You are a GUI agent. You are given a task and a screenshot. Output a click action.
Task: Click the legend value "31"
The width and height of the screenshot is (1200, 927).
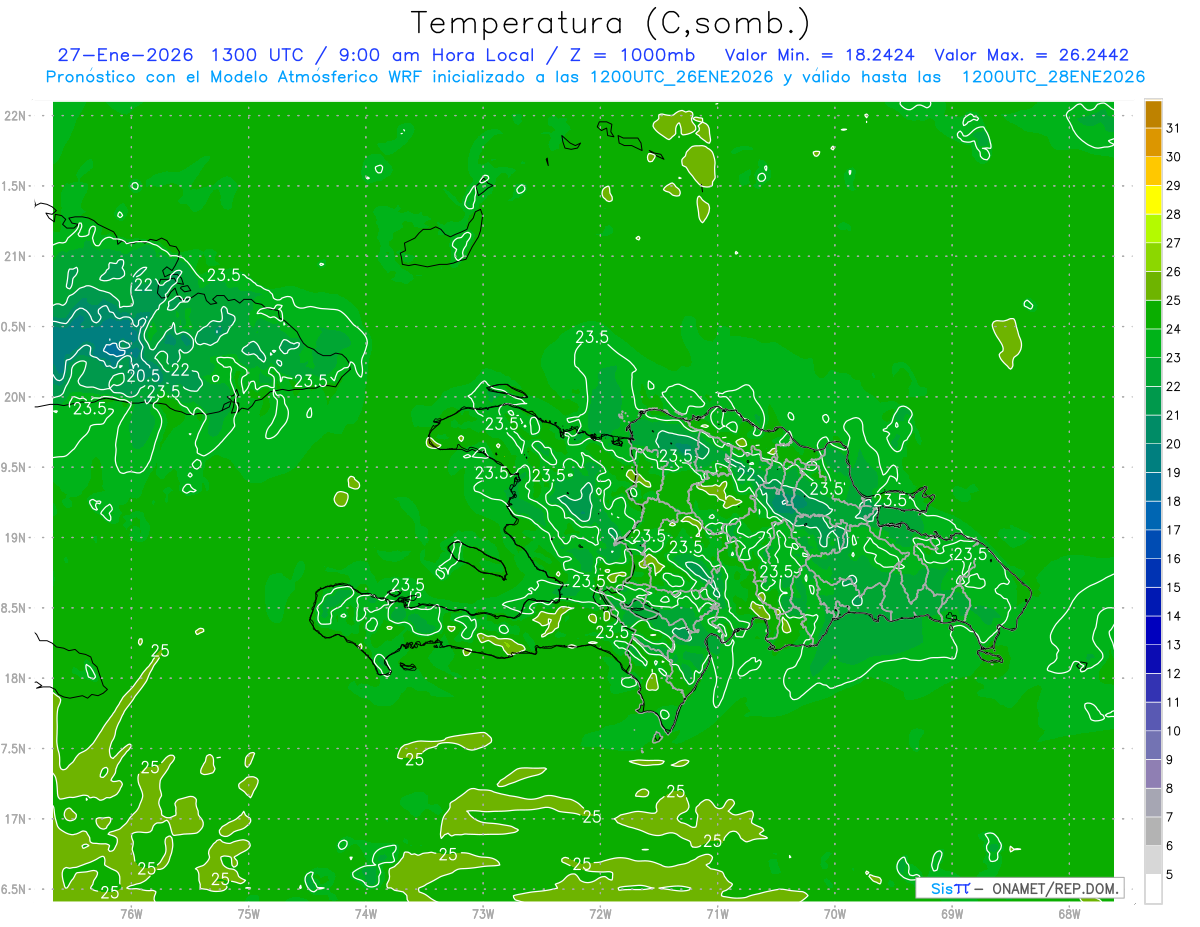click(1173, 128)
